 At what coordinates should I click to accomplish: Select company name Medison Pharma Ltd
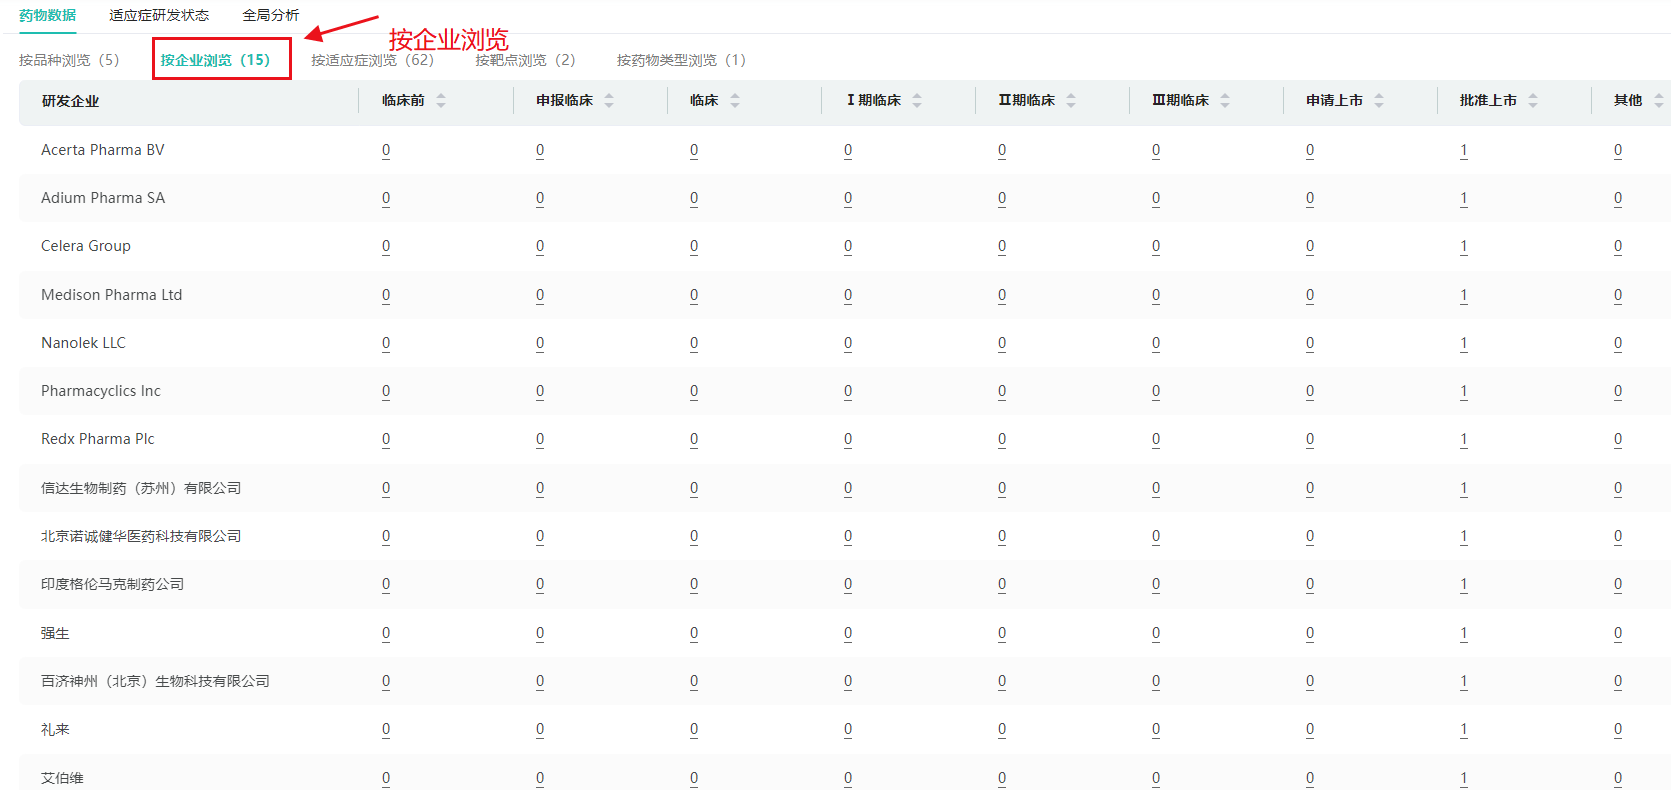click(112, 295)
